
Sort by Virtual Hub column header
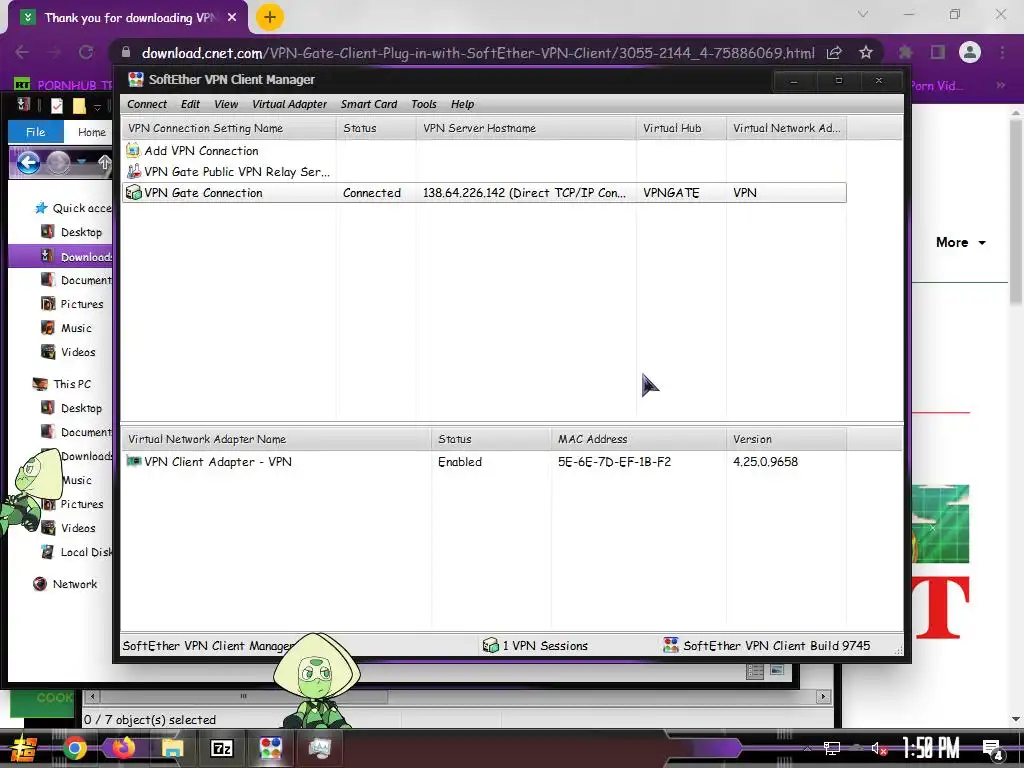coord(681,128)
